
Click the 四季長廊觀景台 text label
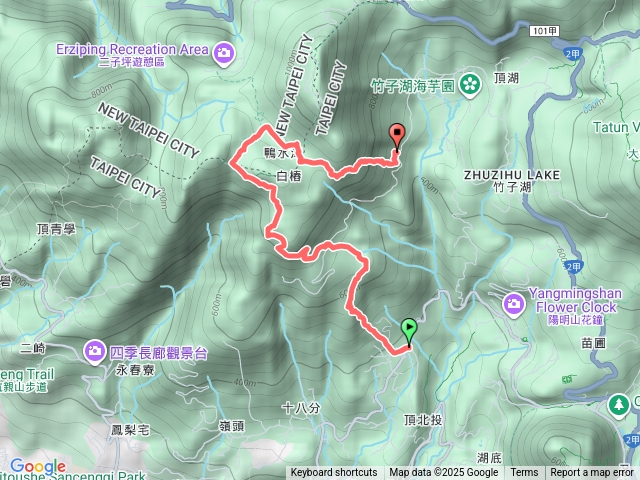coord(158,353)
